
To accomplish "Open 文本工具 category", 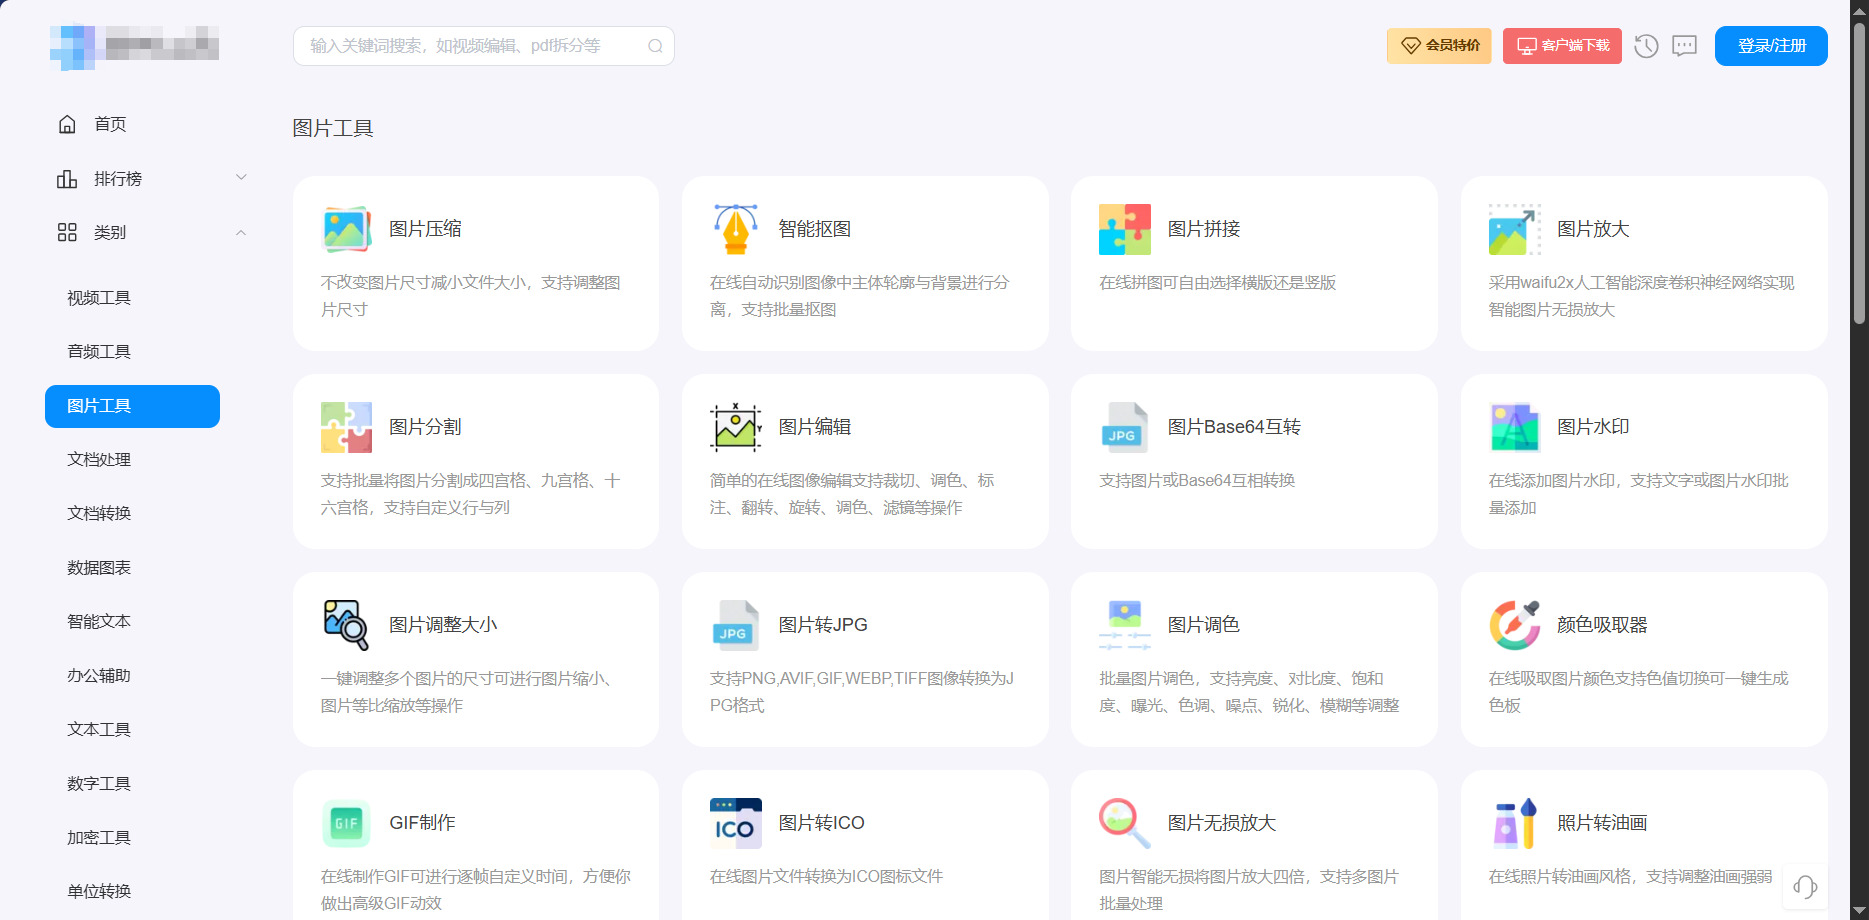I will point(99,730).
